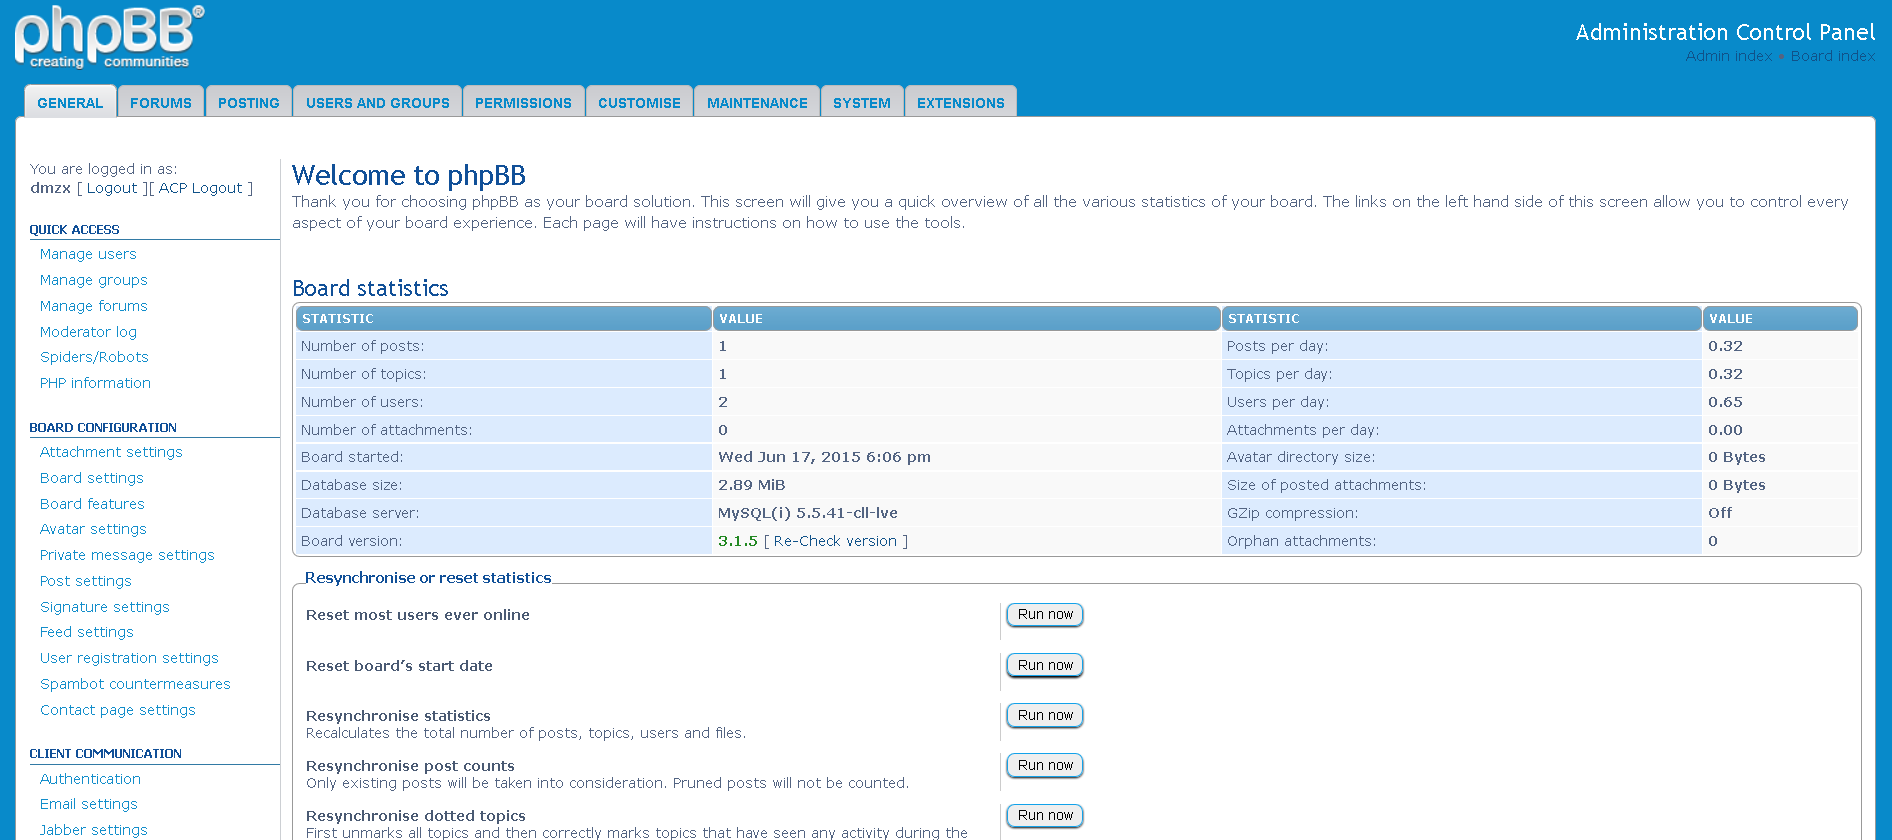Click the QUICK ACCESS section header
The width and height of the screenshot is (1892, 840).
click(74, 229)
